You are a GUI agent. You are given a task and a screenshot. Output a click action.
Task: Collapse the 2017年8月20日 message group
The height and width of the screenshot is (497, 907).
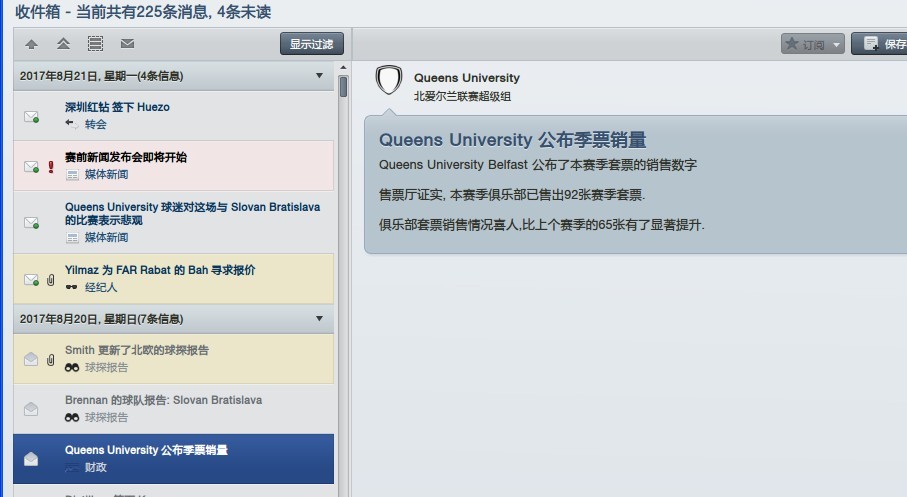(319, 319)
